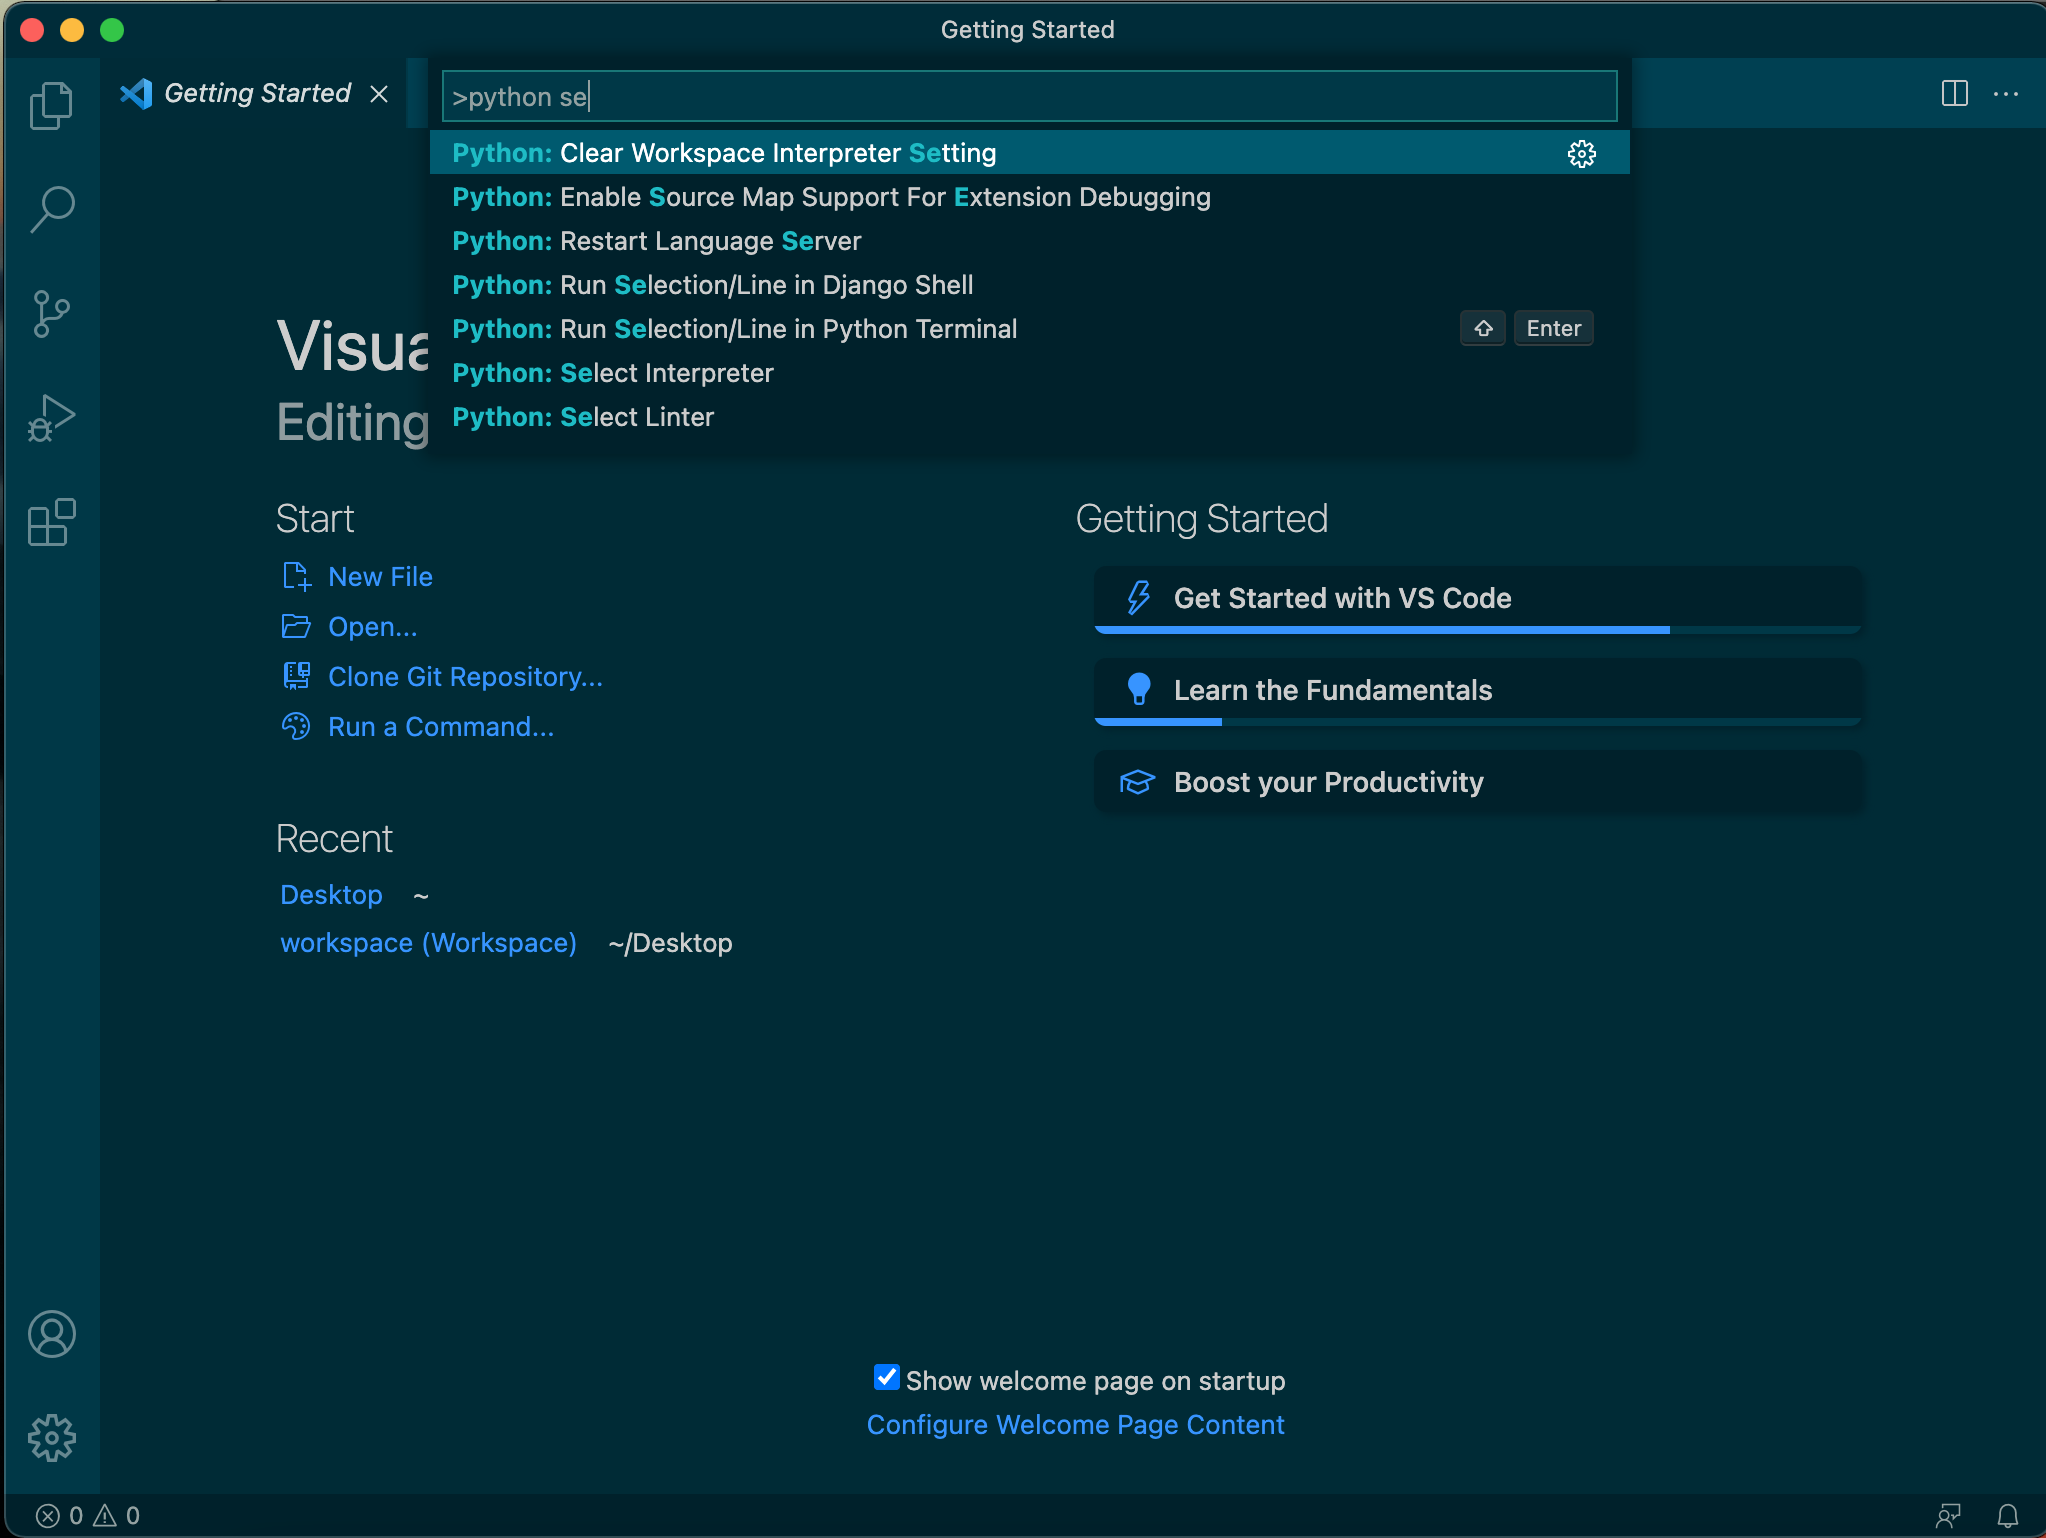Toggle Show welcome page on startup
This screenshot has height=1538, width=2046.
click(x=885, y=1380)
